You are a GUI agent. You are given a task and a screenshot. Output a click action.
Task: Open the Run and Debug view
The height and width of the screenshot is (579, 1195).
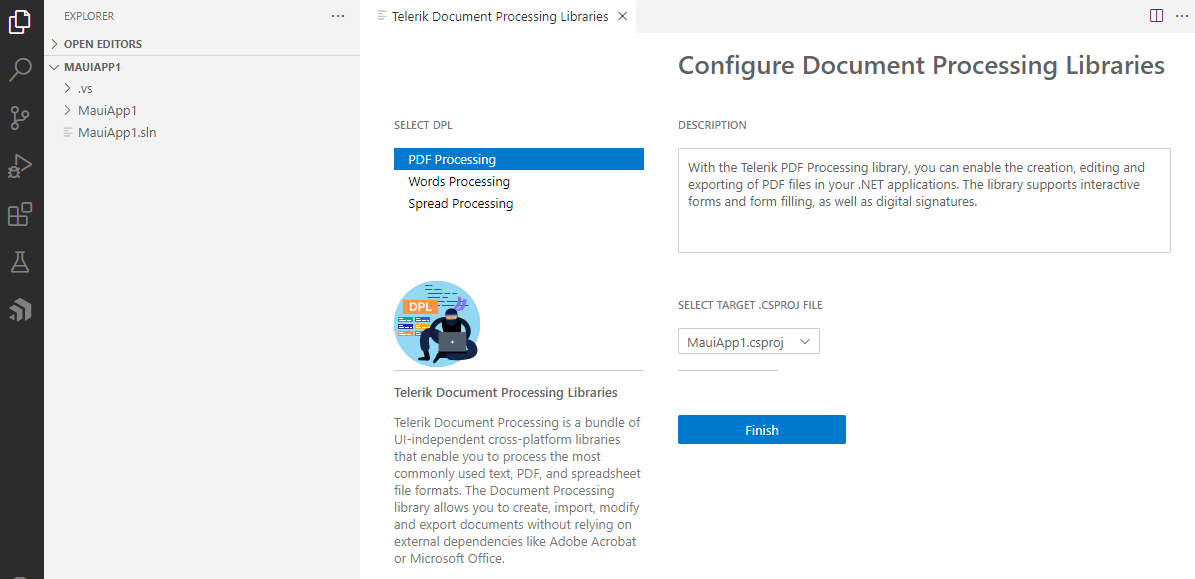(20, 165)
